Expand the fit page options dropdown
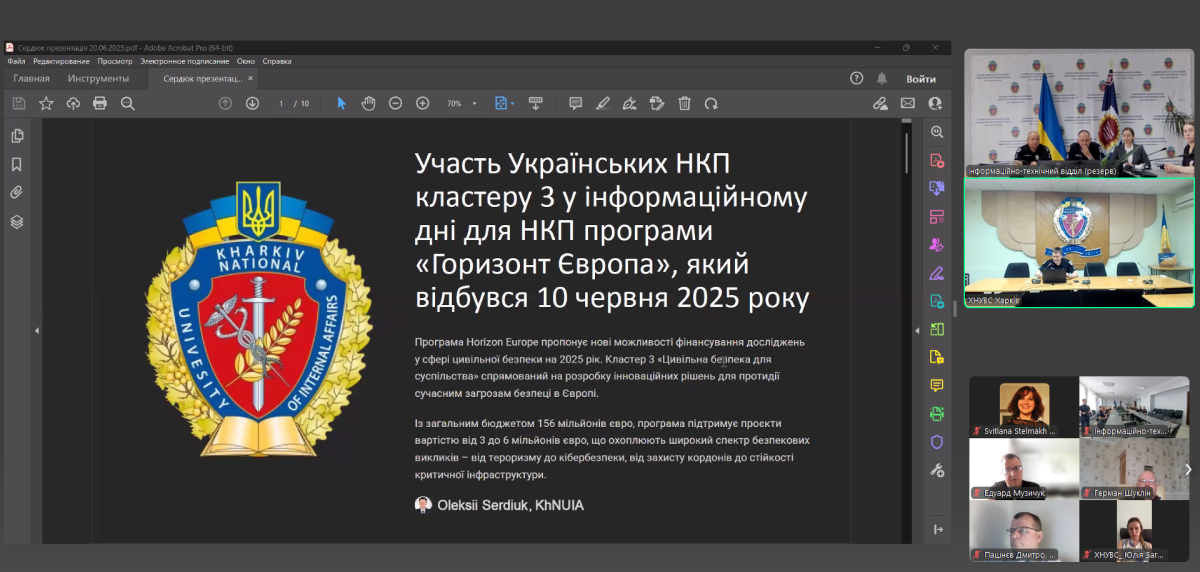Screen dimensions: 1200x572 tap(513, 103)
